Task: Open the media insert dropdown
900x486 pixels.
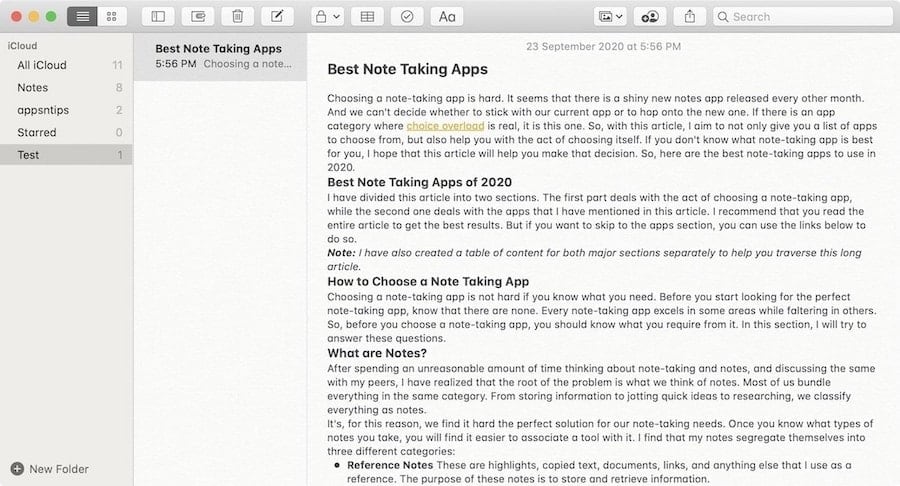Action: (x=609, y=16)
